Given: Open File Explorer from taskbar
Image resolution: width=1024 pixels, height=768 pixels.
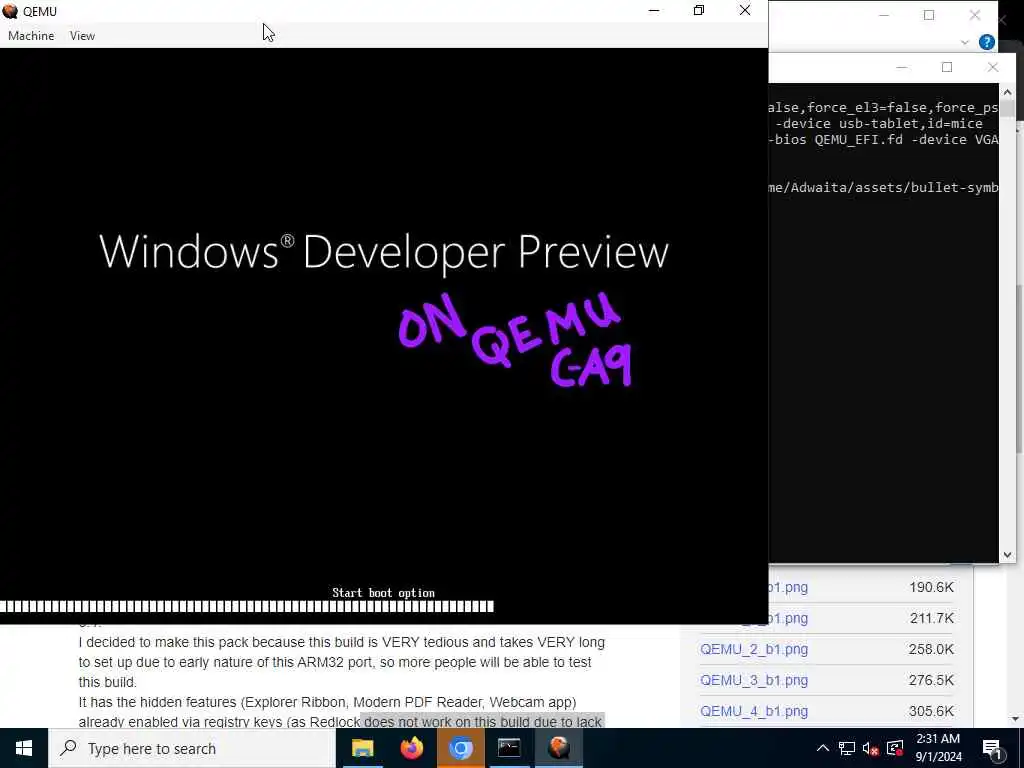Looking at the screenshot, I should pos(362,748).
